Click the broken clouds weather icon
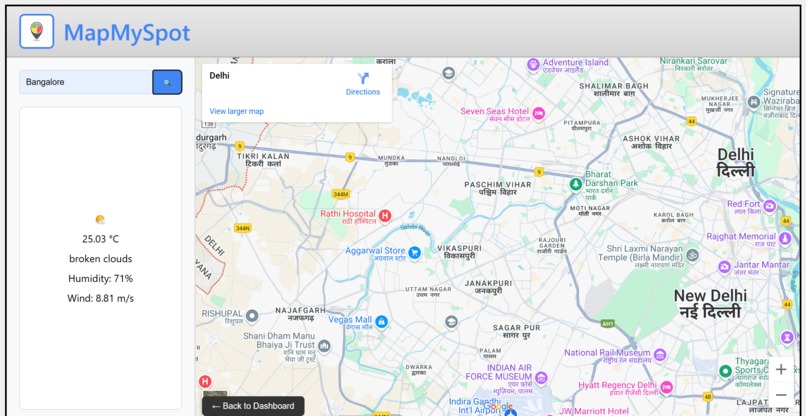This screenshot has width=806, height=416. tap(100, 220)
